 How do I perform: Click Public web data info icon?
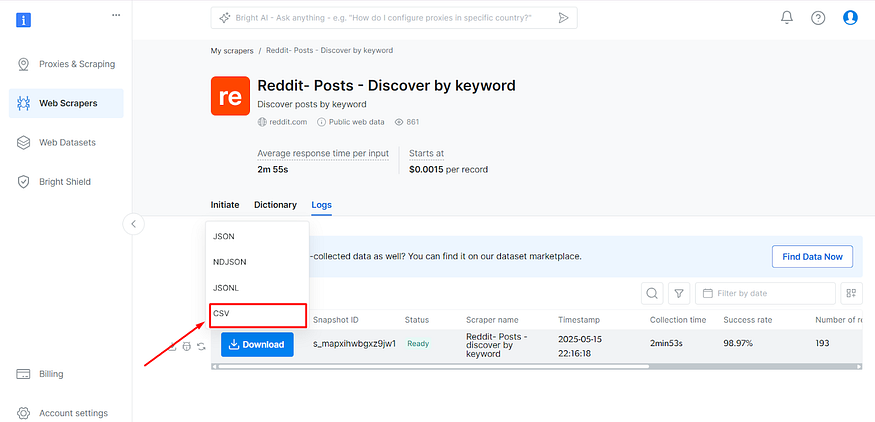321,122
